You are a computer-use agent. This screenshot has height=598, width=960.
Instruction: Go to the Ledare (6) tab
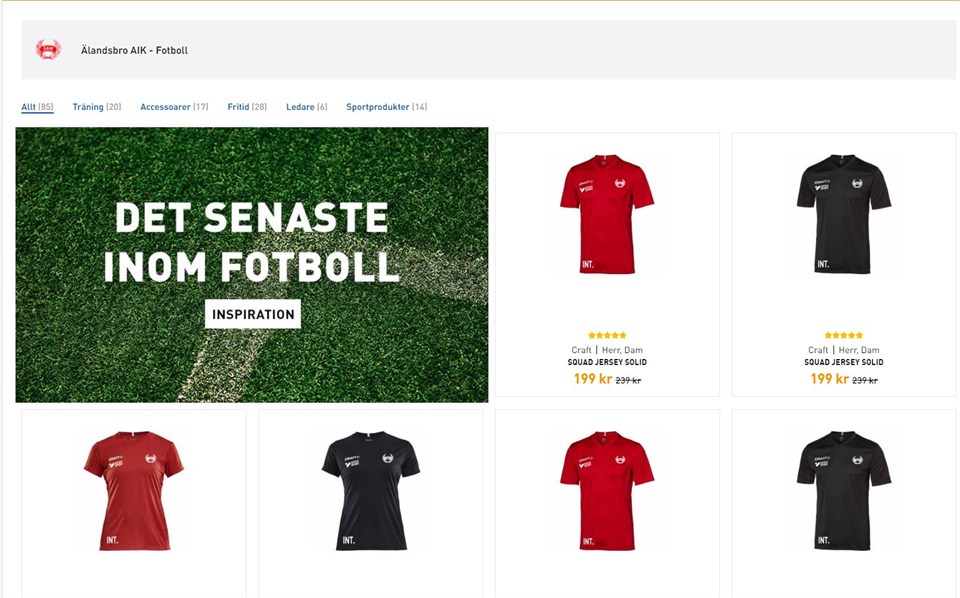pyautogui.click(x=307, y=107)
